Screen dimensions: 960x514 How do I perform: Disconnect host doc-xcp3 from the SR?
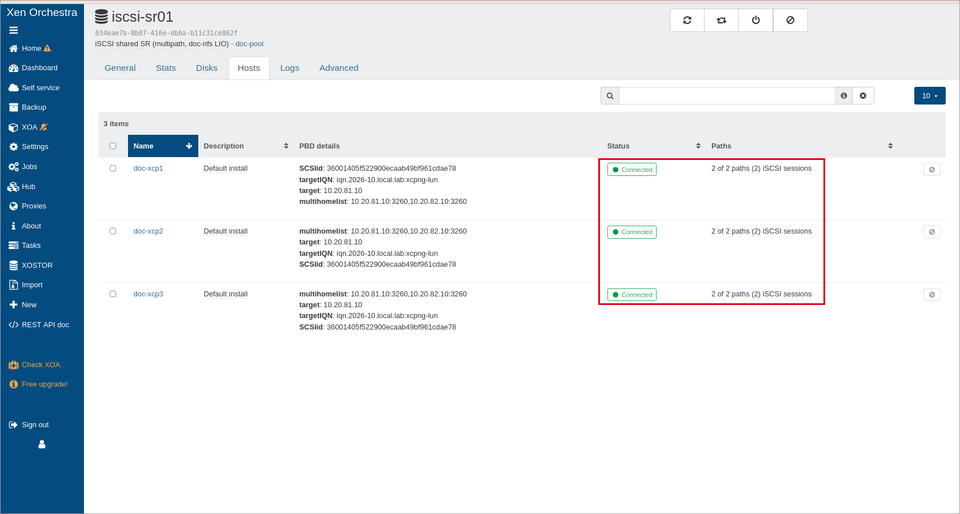pyautogui.click(x=932, y=295)
